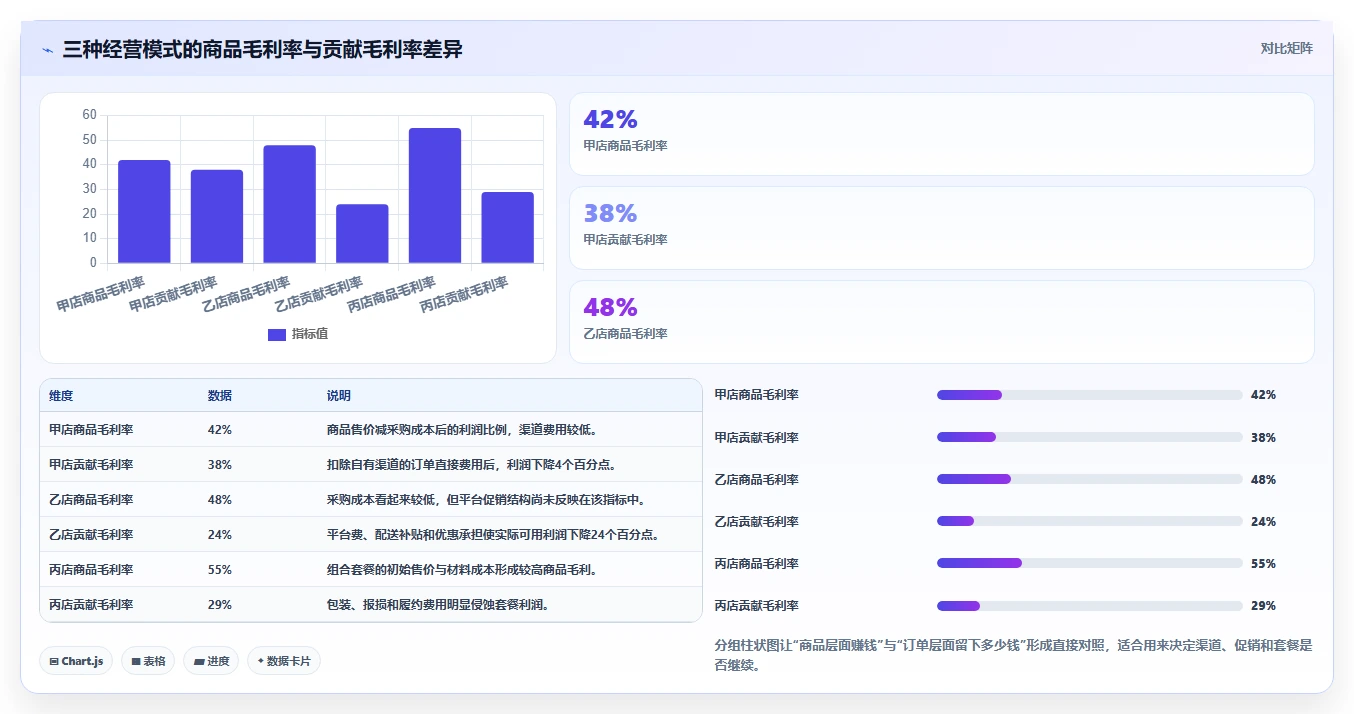Click the 丙店商品毛利率 chart bar
The image size is (1354, 714).
click(x=435, y=195)
